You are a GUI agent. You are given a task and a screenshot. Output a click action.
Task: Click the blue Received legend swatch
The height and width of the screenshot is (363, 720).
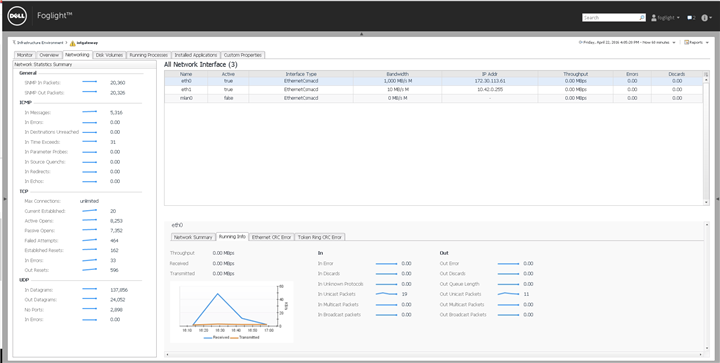[207, 338]
